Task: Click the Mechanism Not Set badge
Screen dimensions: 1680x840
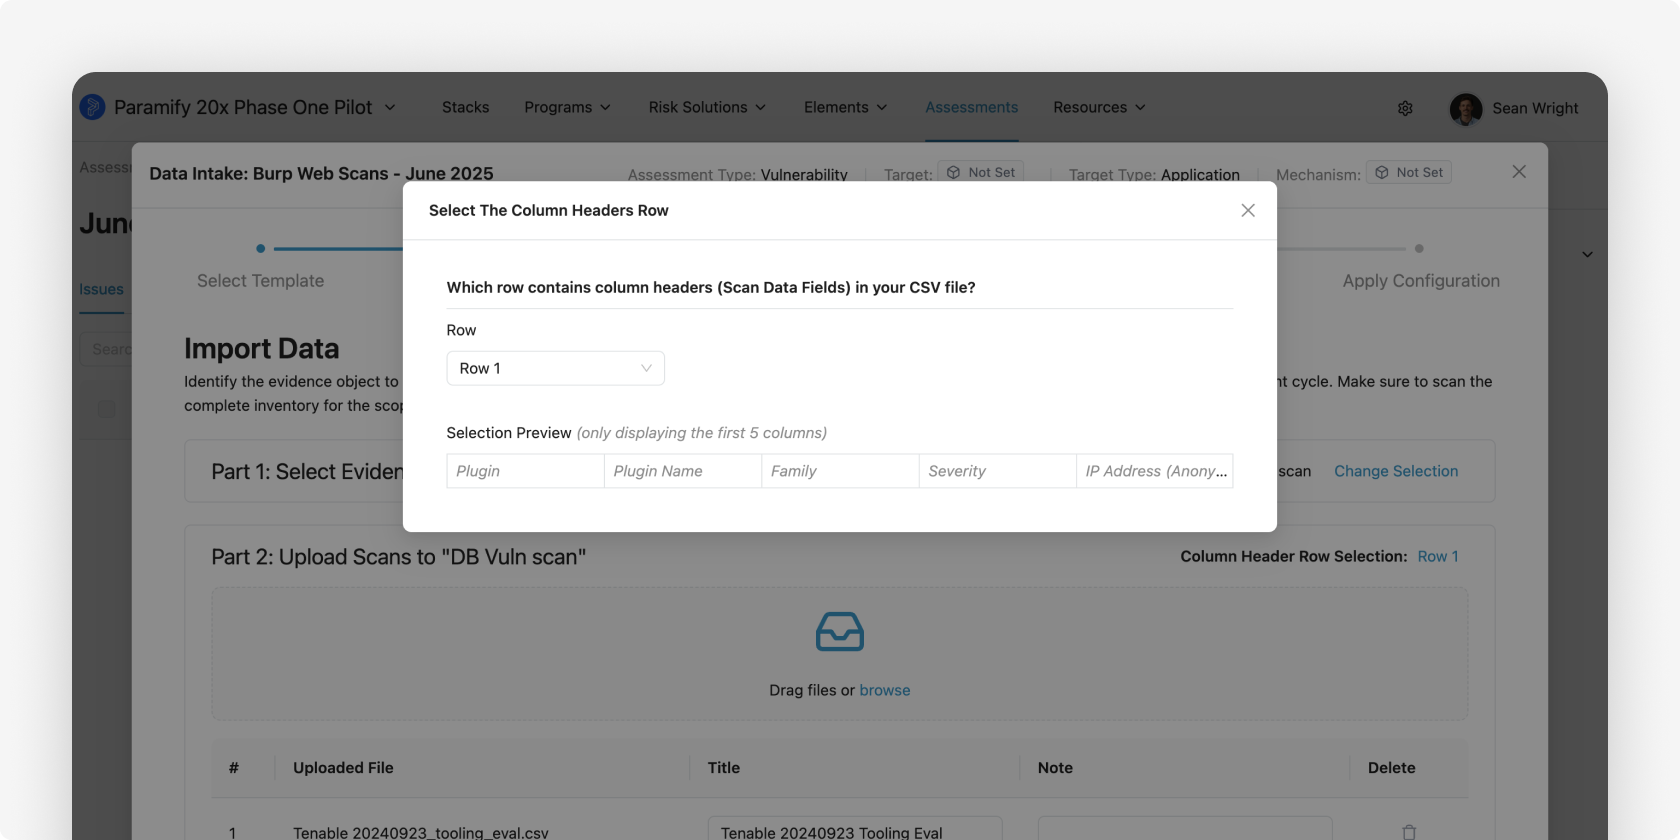Action: 1409,173
